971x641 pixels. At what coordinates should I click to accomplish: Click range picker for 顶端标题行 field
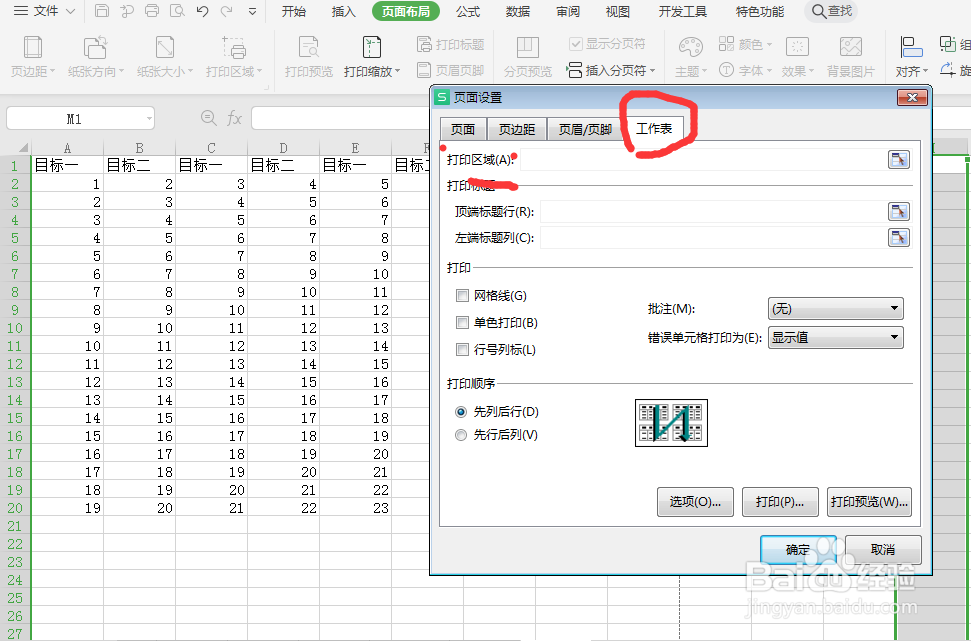899,212
